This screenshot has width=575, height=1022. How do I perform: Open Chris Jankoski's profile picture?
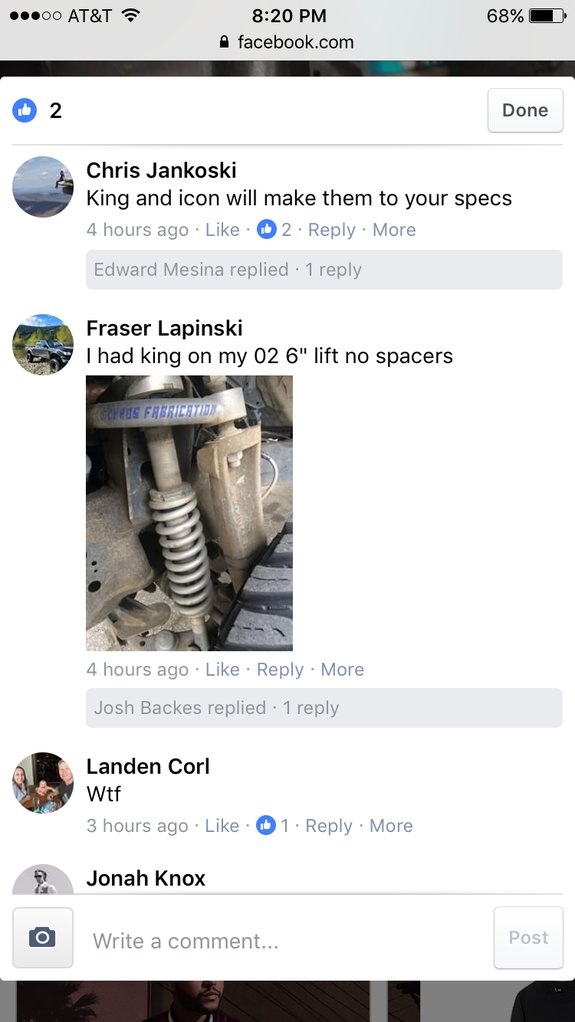pos(43,186)
